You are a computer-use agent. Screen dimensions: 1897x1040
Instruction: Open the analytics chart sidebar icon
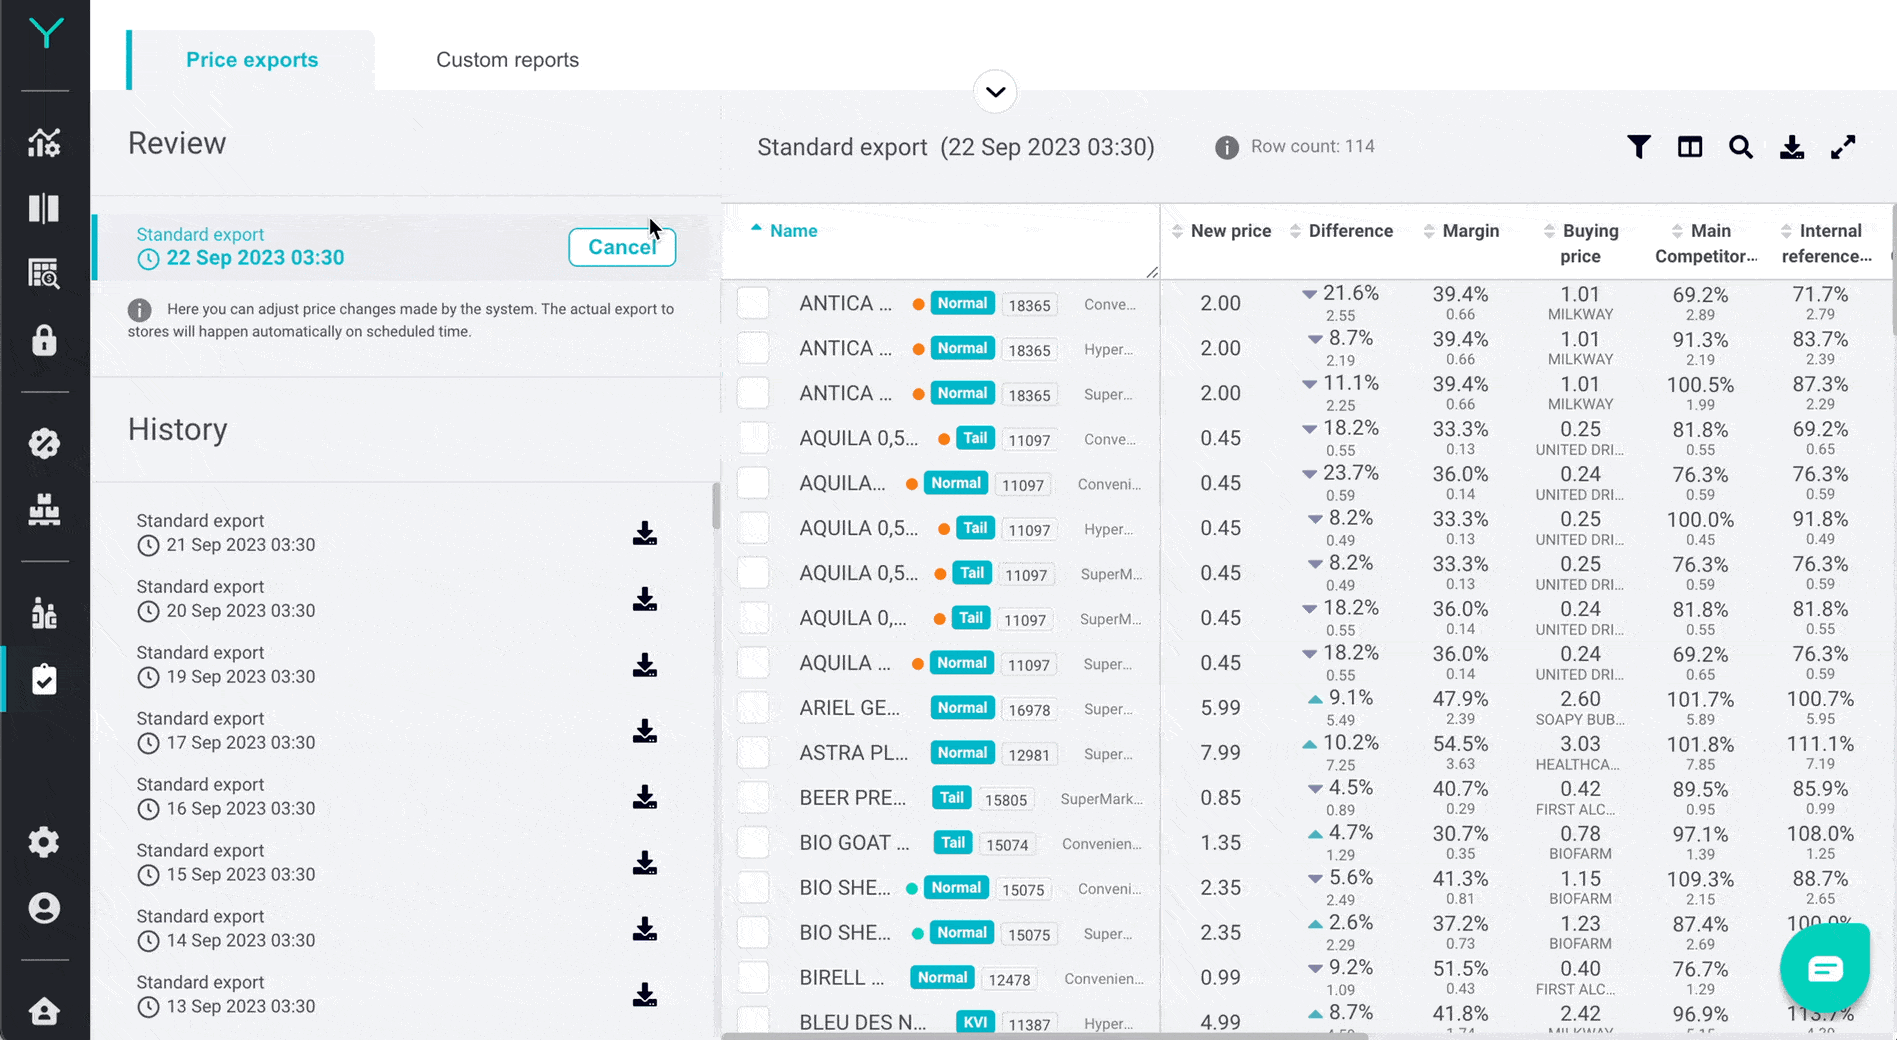tap(44, 143)
